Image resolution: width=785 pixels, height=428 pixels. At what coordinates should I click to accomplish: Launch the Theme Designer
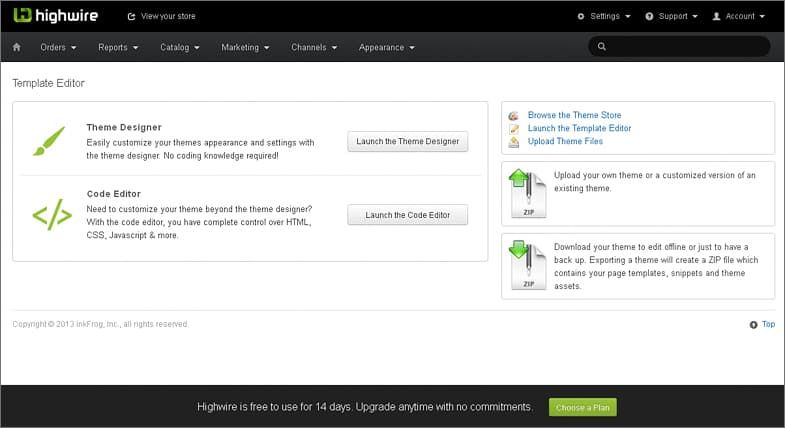pos(408,142)
